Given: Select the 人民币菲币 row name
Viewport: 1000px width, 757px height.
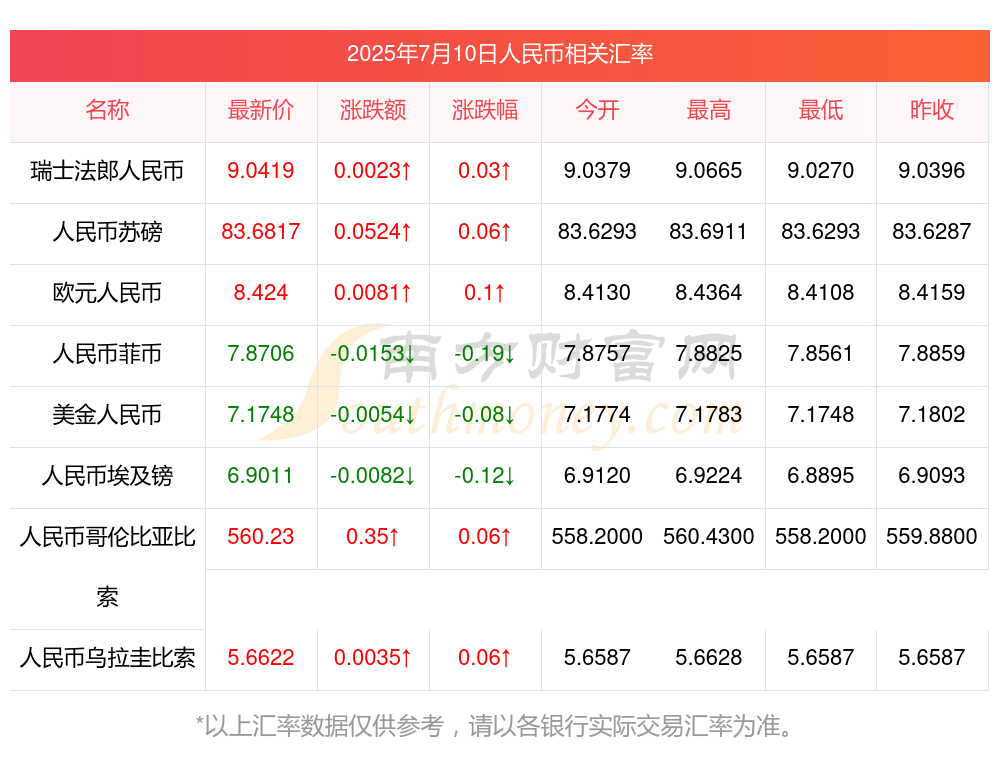Looking at the screenshot, I should pos(107,353).
